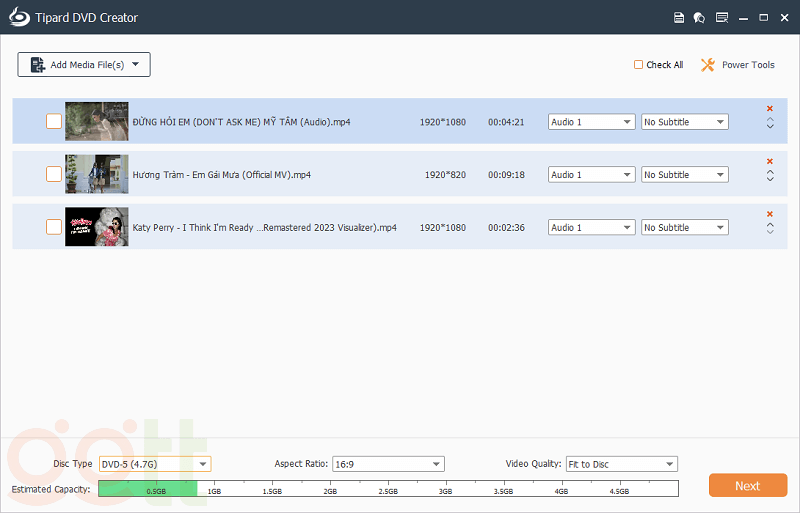Image resolution: width=800 pixels, height=513 pixels.
Task: Open the feedback chat bubbles icon
Action: pyautogui.click(x=699, y=17)
